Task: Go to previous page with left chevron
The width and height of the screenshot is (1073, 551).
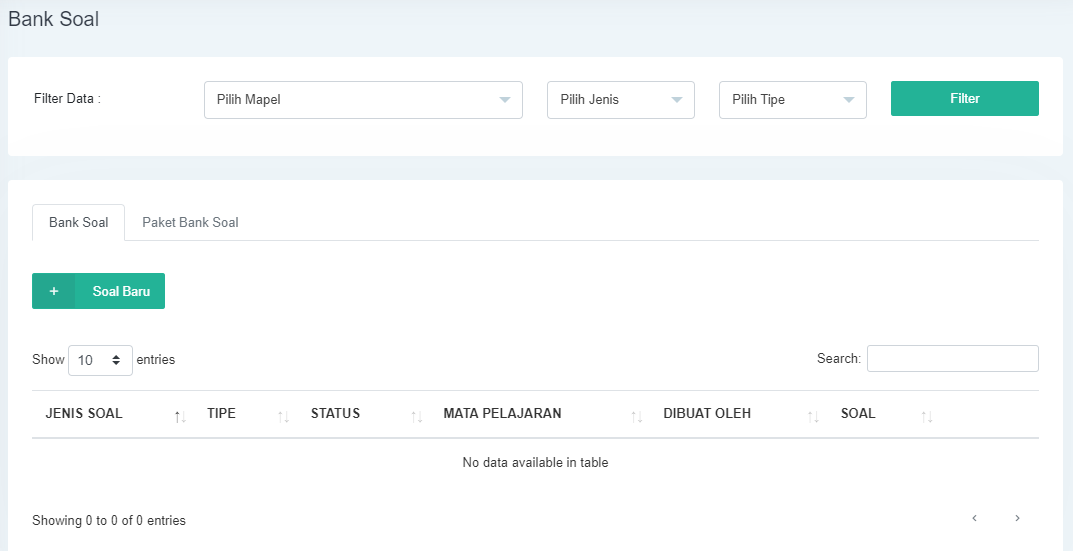Action: click(x=974, y=518)
